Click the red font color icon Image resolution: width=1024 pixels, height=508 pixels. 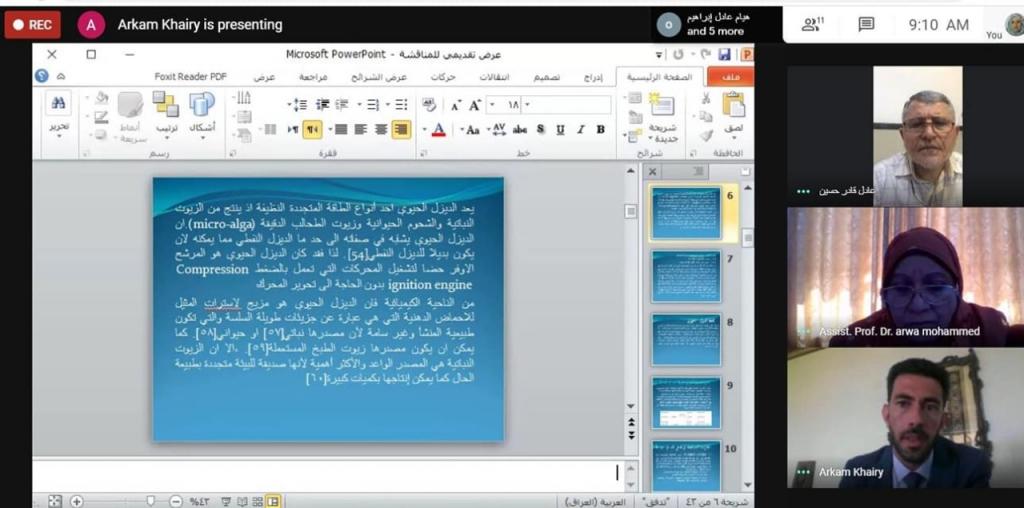click(437, 130)
